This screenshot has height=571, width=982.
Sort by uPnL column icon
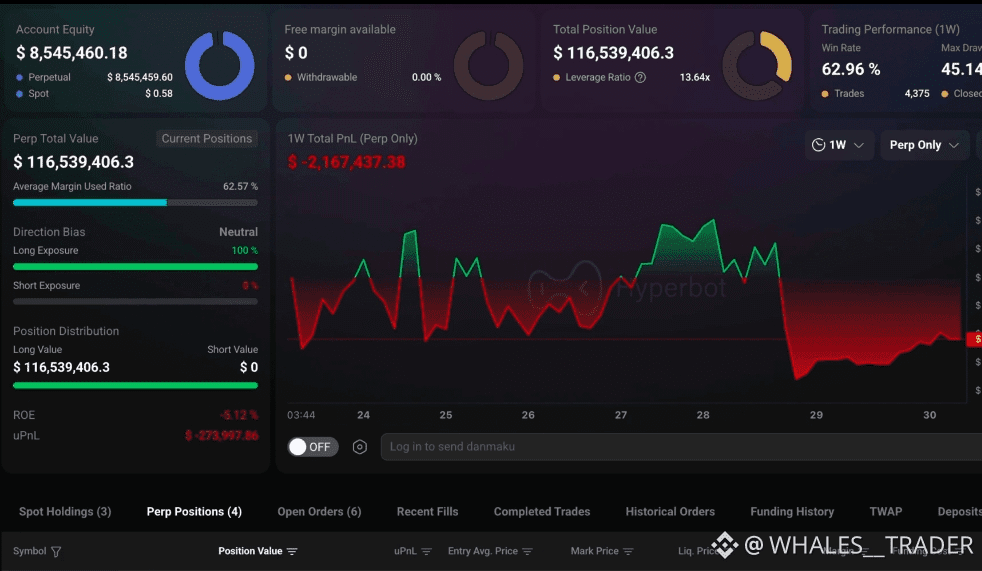coord(426,551)
